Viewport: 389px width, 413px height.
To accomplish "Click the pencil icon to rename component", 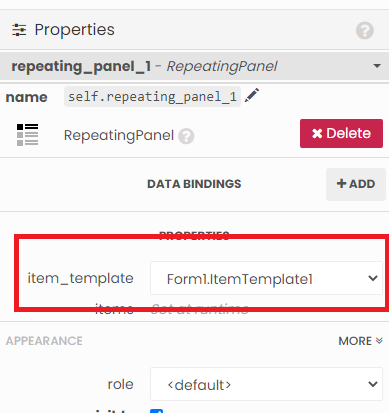I will click(252, 96).
